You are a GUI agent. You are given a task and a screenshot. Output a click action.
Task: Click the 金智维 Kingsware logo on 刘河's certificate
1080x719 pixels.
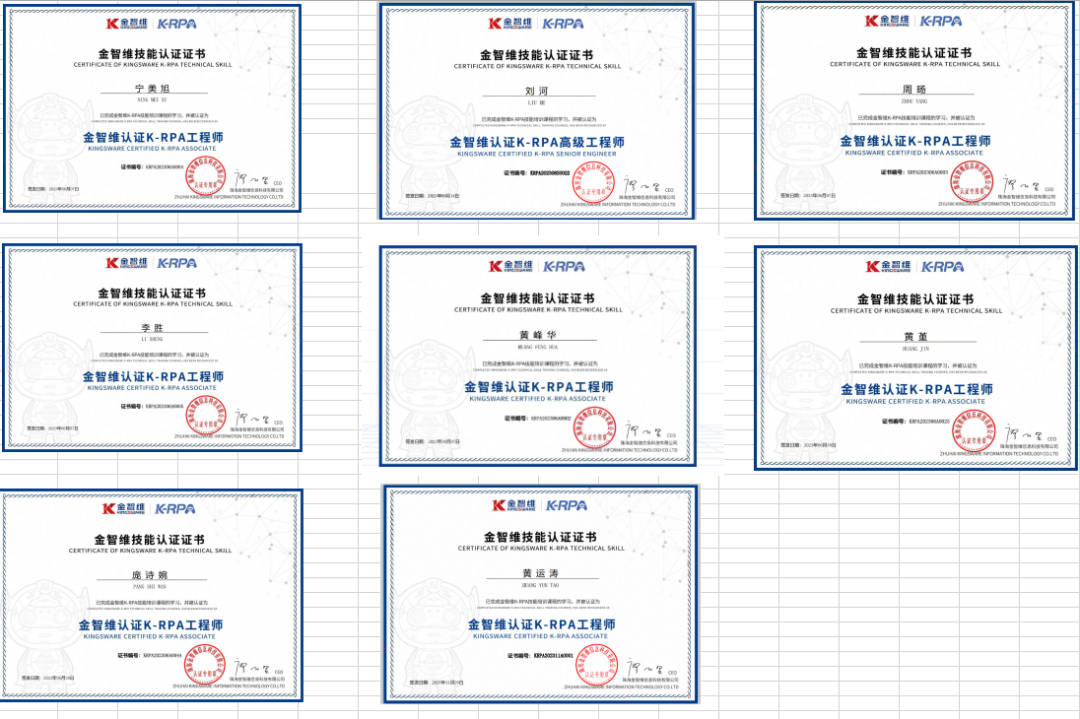[510, 23]
